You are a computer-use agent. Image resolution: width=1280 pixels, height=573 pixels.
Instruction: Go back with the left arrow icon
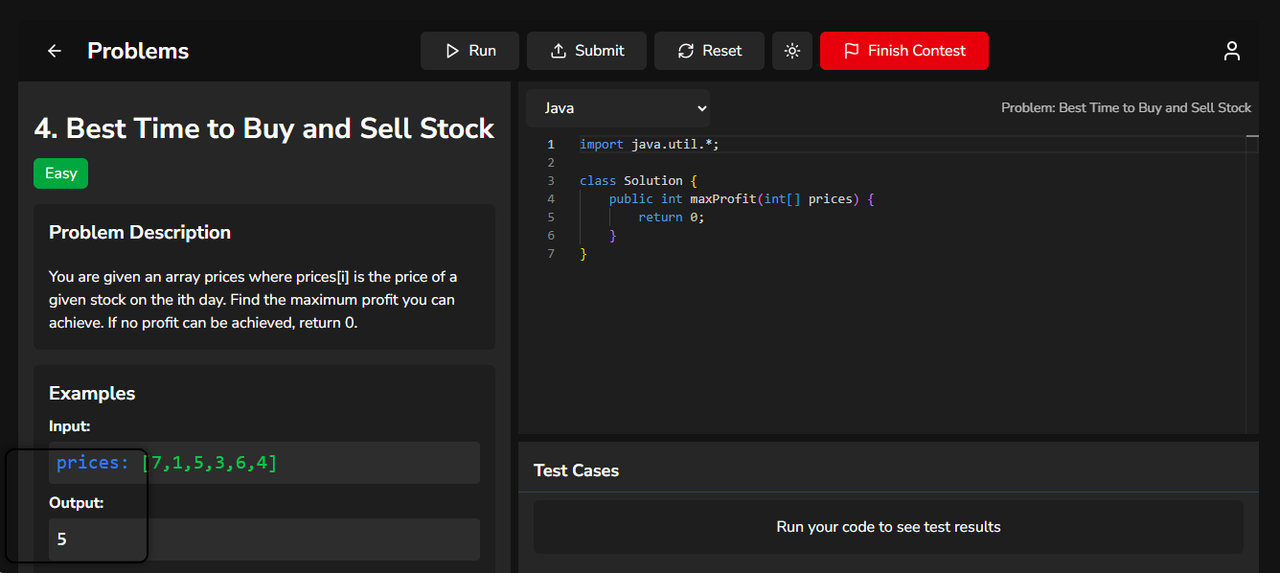tap(54, 51)
